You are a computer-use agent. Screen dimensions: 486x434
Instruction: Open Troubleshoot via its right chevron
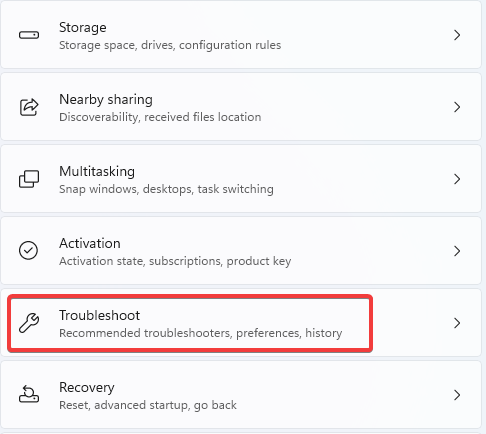(x=457, y=323)
